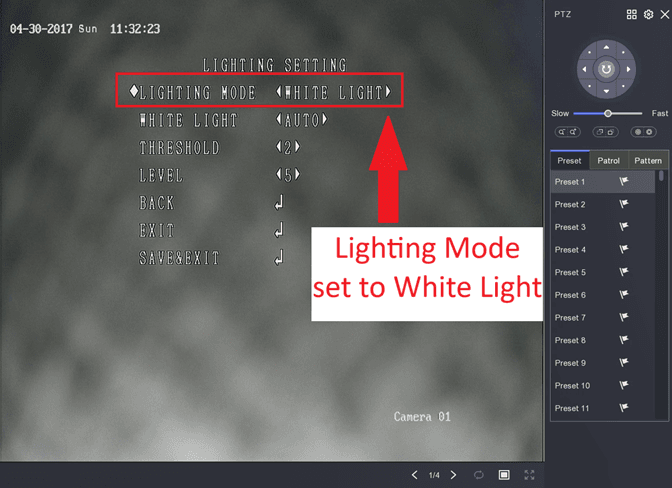Select Preset 8 in the list
This screenshot has width=672, height=488.
603,341
